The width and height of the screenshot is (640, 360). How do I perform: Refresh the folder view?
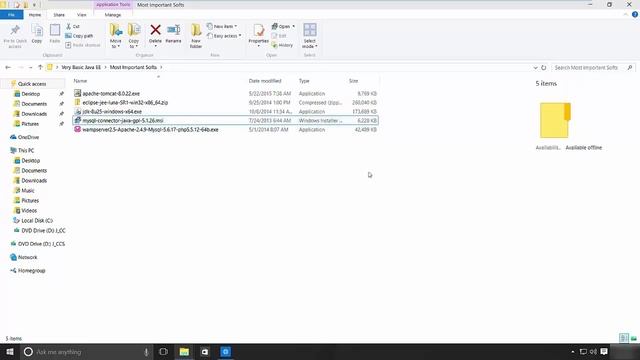(544, 68)
